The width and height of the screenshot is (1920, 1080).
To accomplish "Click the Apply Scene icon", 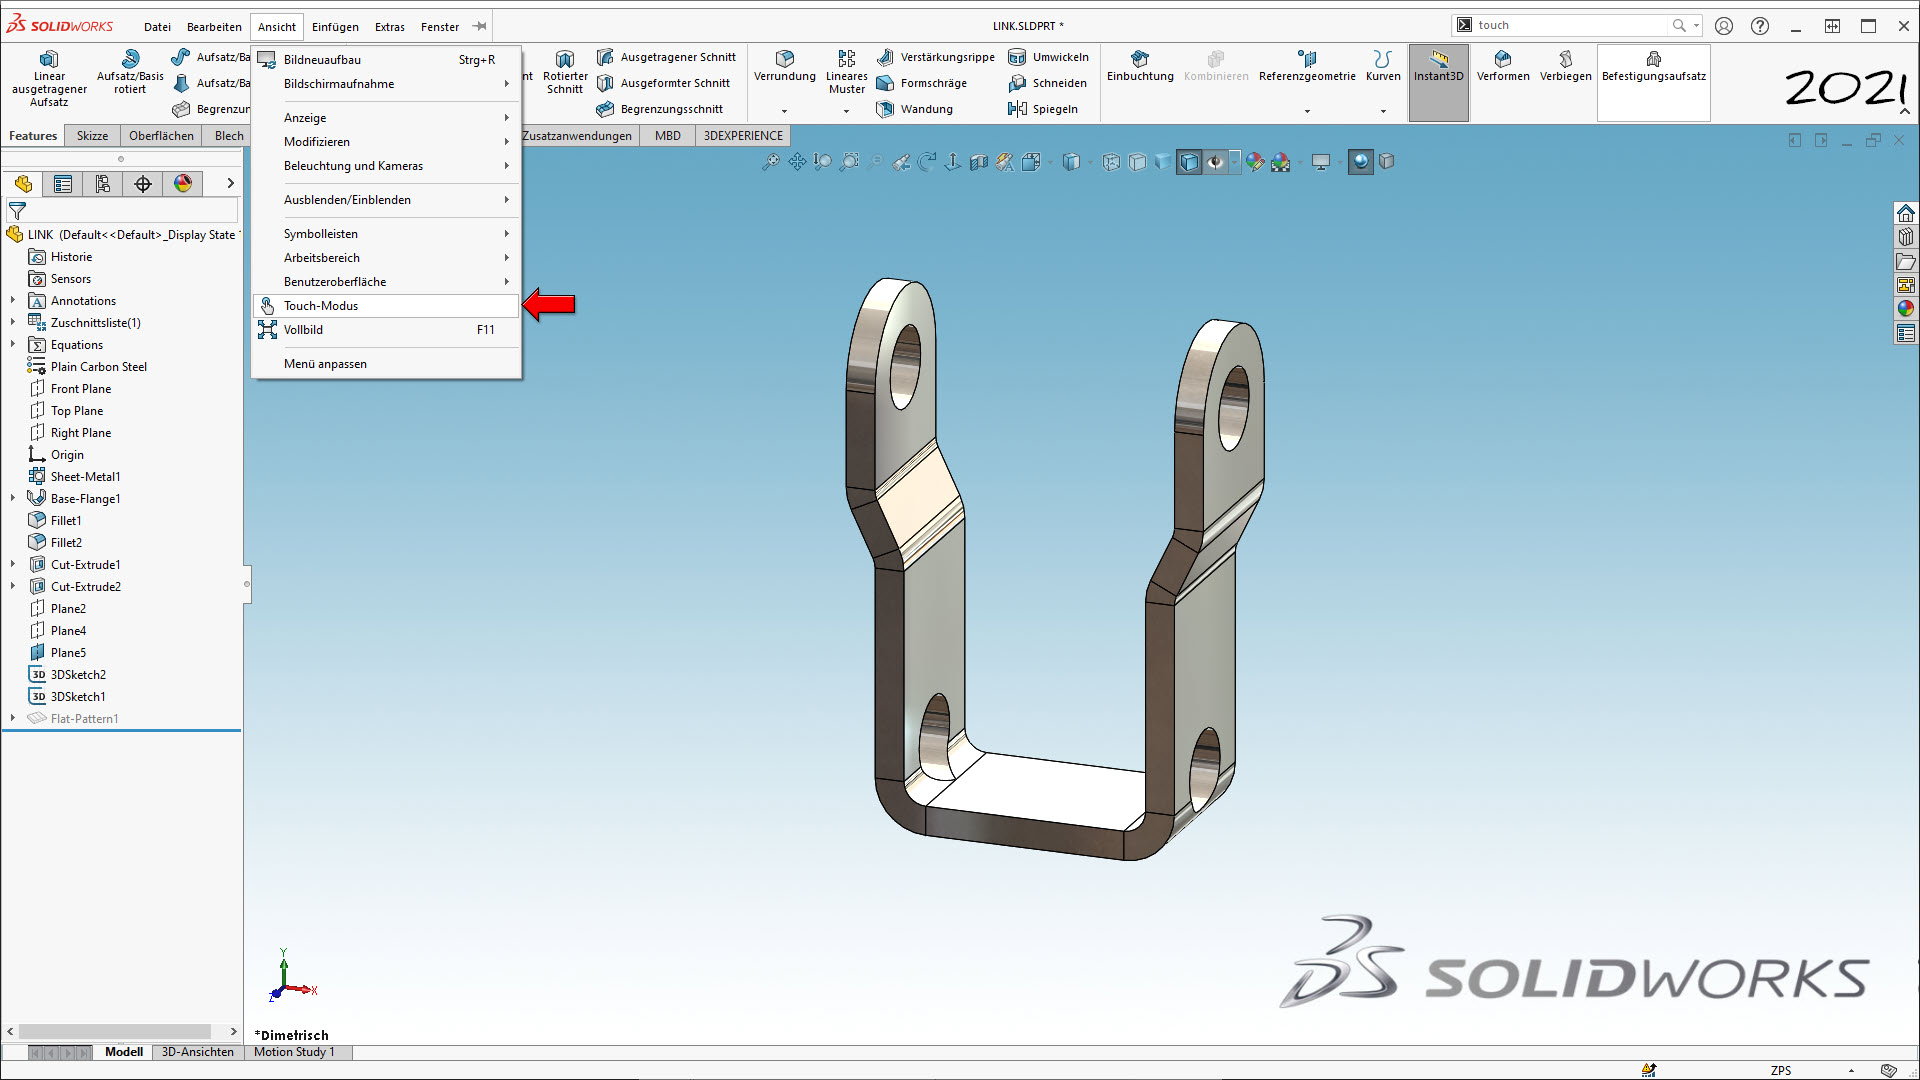I will pos(1281,162).
